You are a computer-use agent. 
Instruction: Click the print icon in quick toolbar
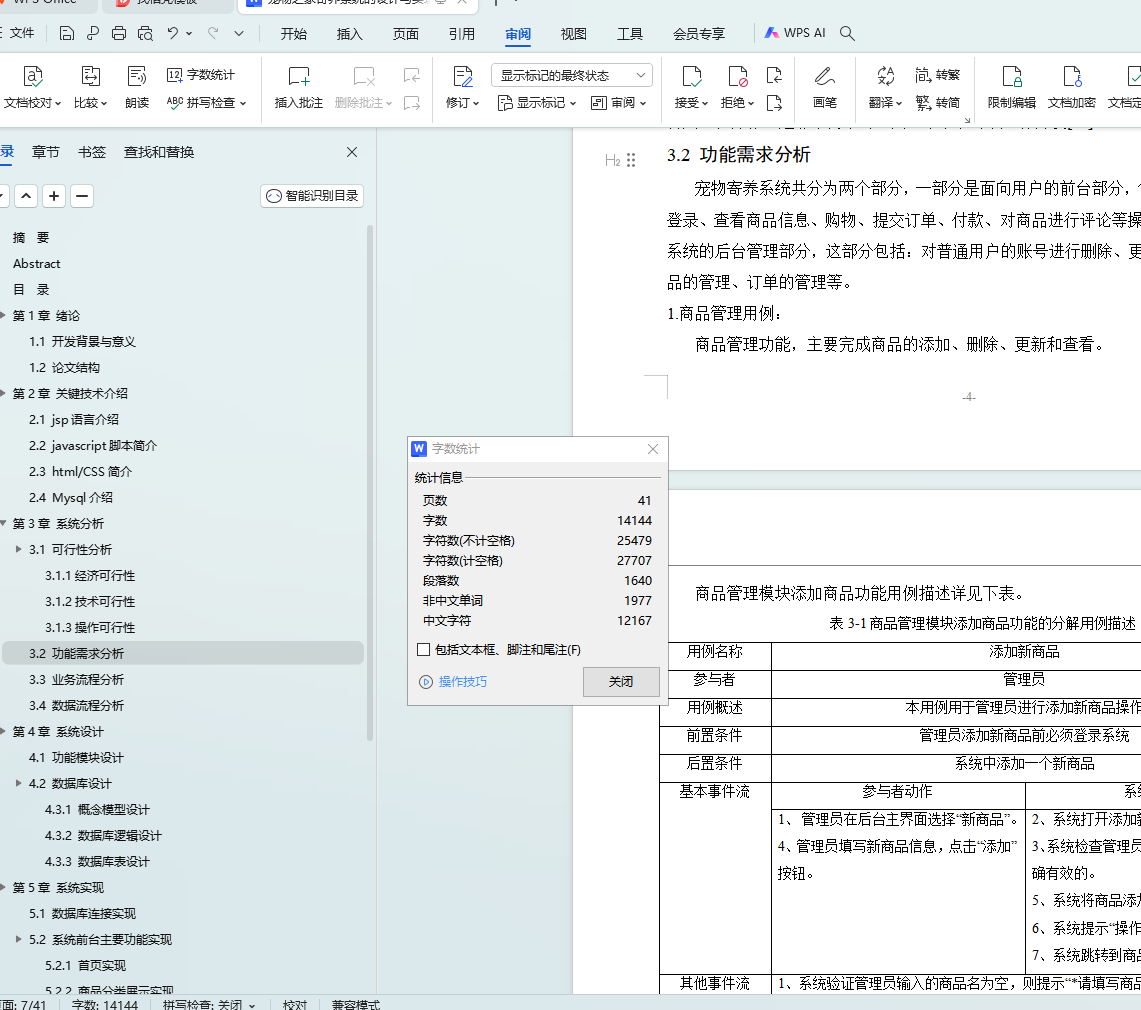tap(119, 33)
